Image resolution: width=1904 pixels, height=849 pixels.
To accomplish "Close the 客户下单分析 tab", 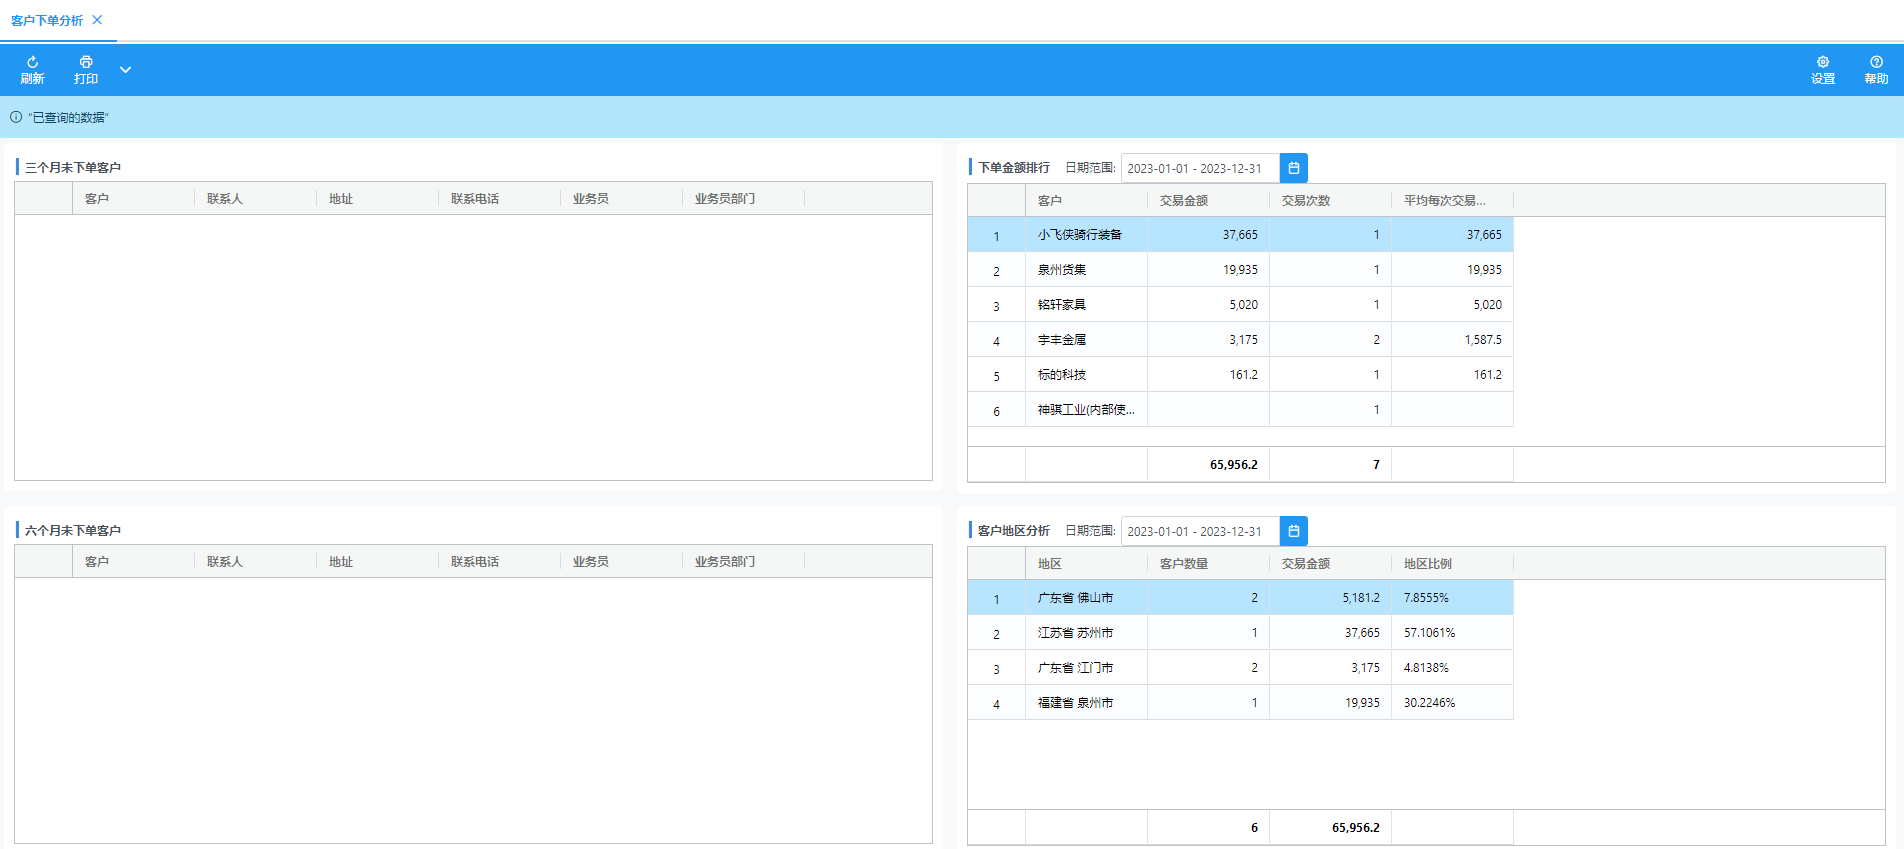I will point(97,20).
